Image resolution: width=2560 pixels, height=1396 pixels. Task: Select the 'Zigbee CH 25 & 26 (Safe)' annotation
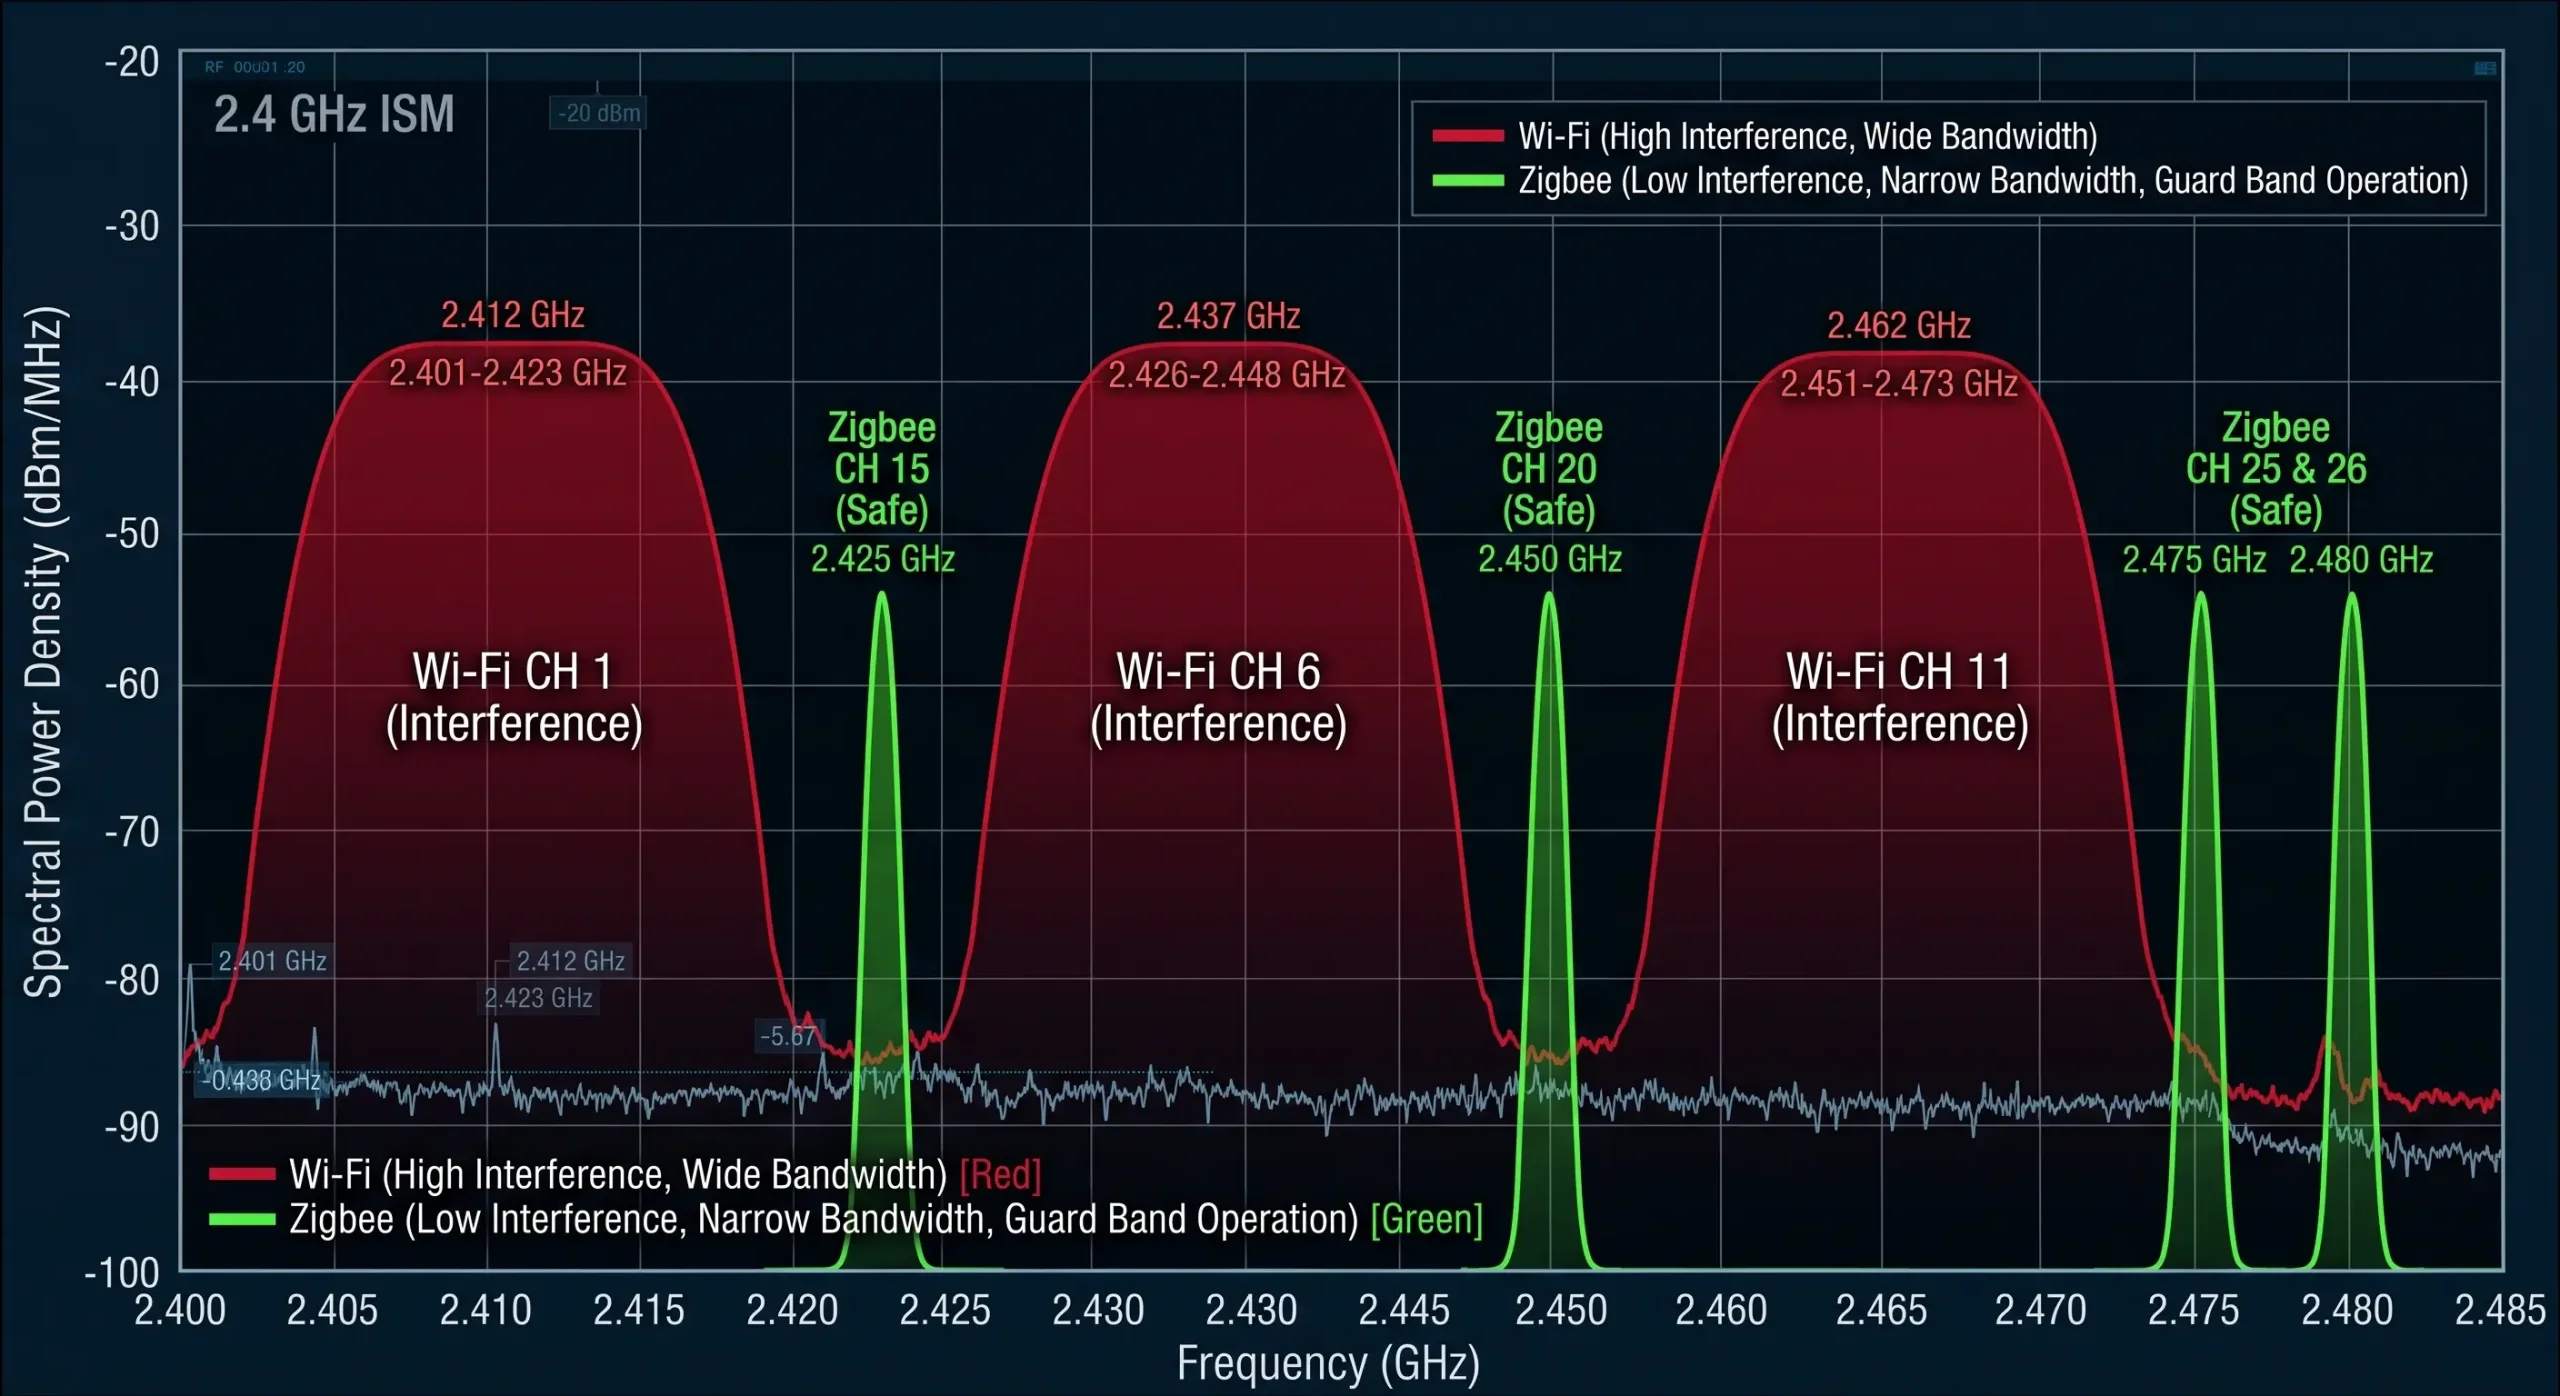pos(2276,469)
